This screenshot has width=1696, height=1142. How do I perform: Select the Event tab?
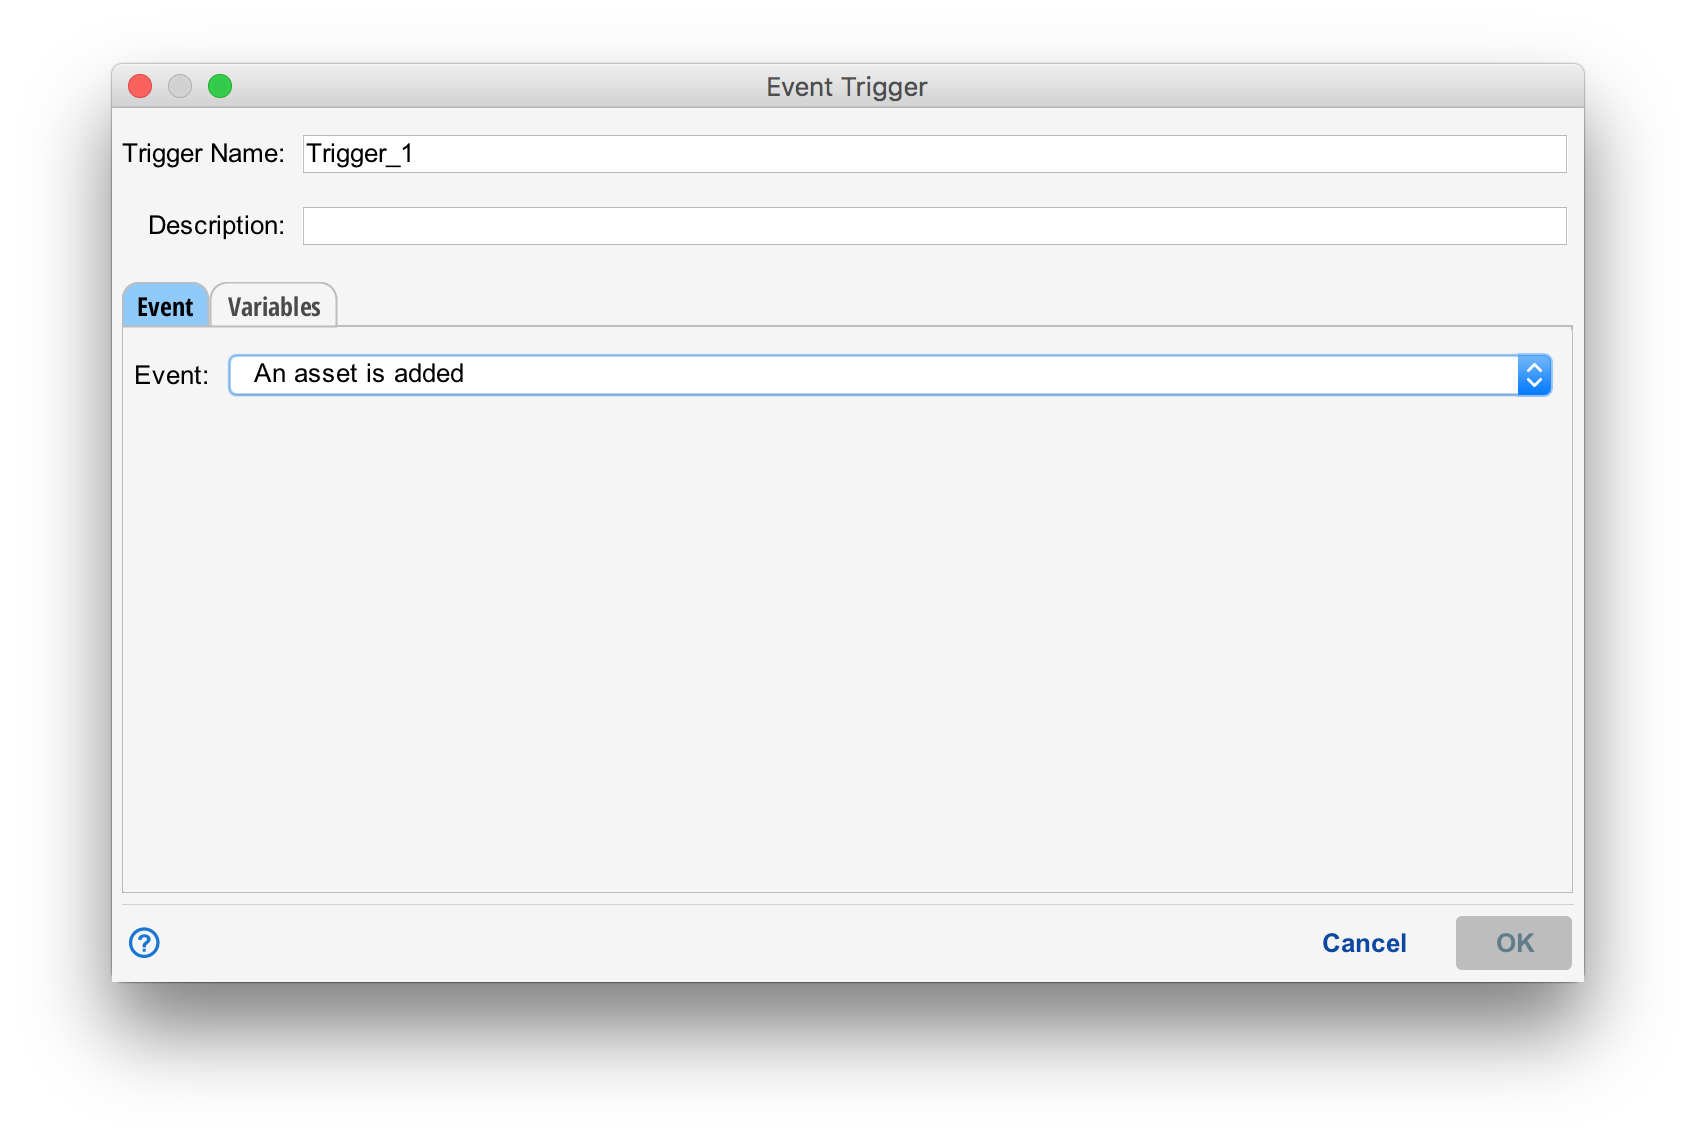[165, 306]
